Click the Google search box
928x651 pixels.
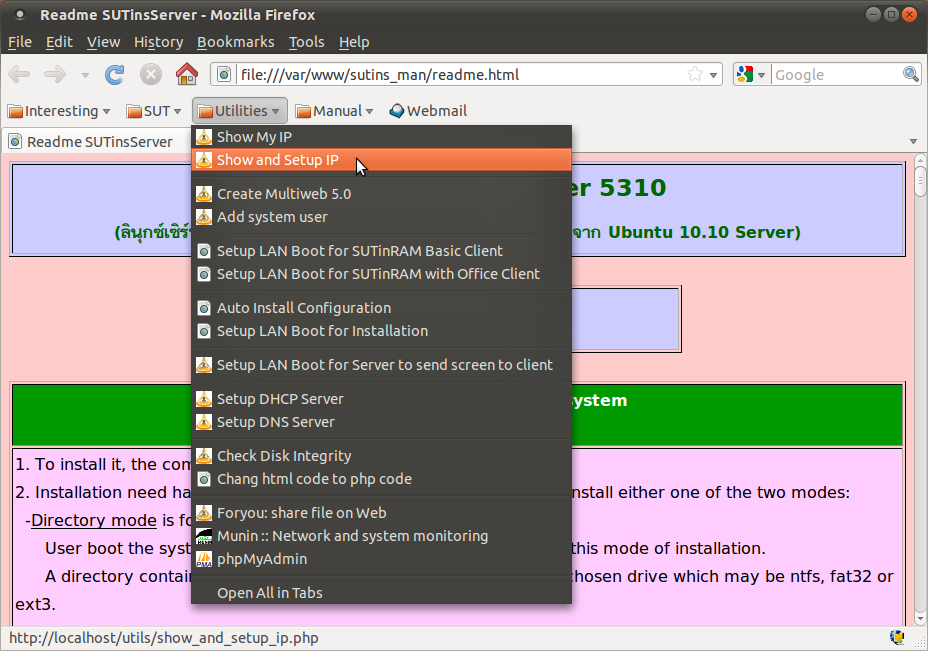tap(837, 75)
